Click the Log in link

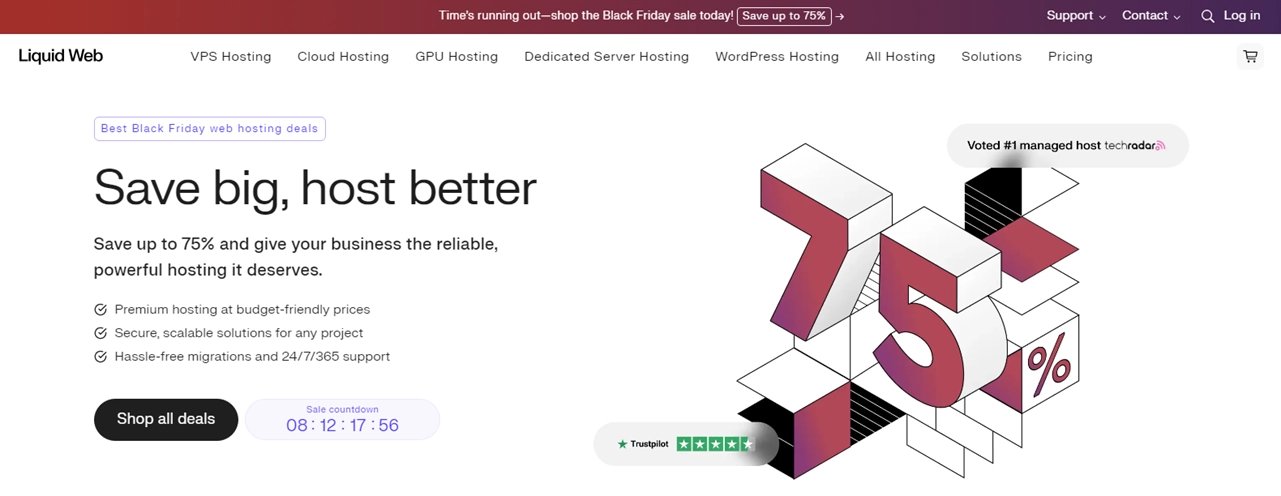(1242, 16)
